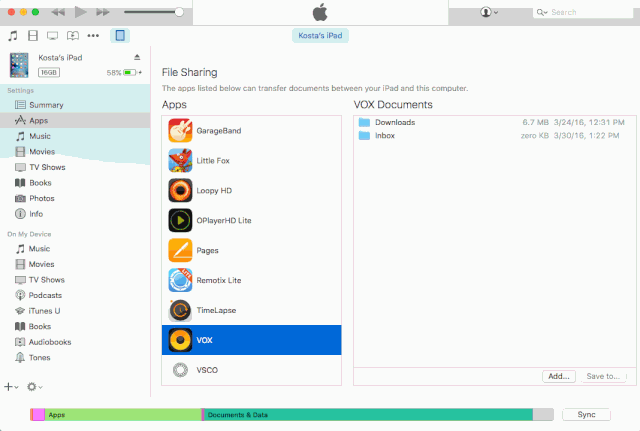Open Info in Settings sidebar
The image size is (640, 431).
tap(75, 213)
